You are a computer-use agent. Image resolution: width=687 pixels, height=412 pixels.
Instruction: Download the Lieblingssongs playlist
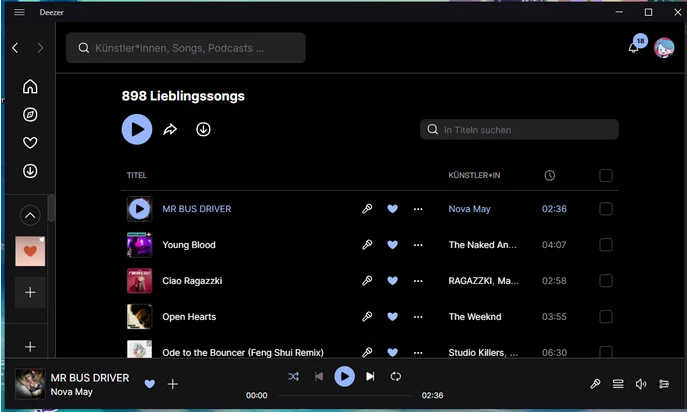tap(203, 129)
